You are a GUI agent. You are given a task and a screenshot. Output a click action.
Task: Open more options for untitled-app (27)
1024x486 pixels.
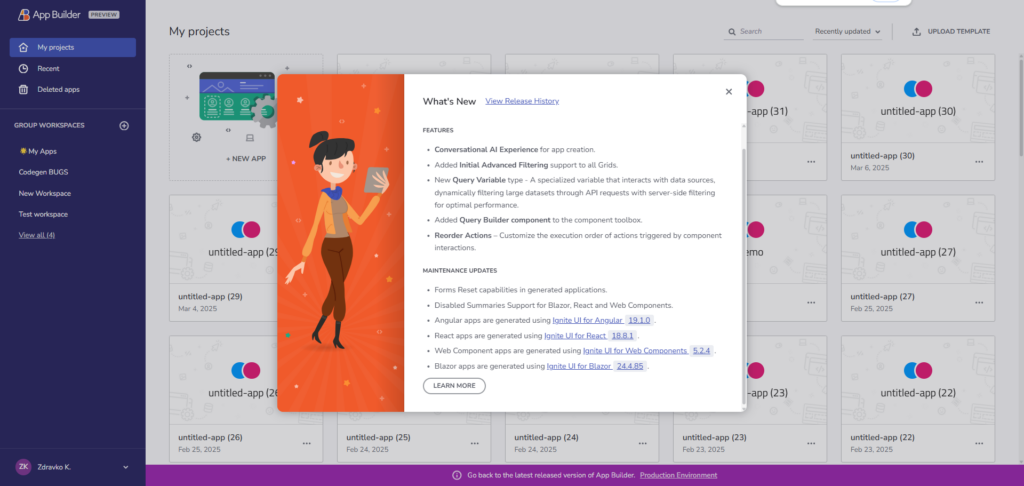[979, 302]
